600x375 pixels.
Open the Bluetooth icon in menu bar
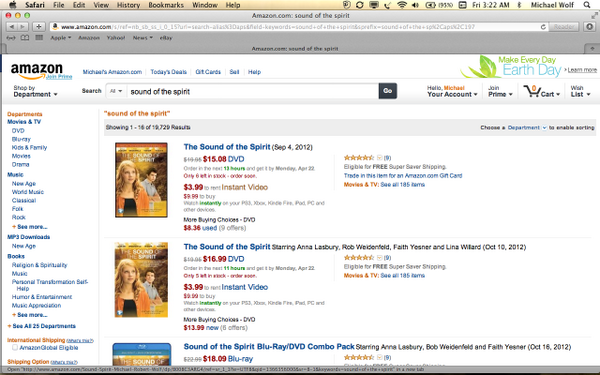click(x=519, y=5)
